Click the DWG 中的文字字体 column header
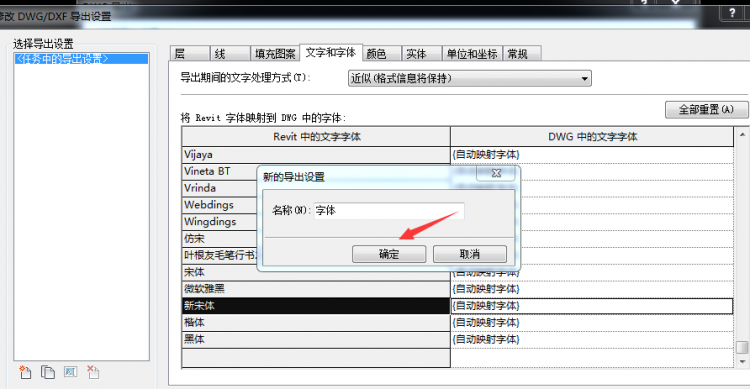 pyautogui.click(x=592, y=137)
